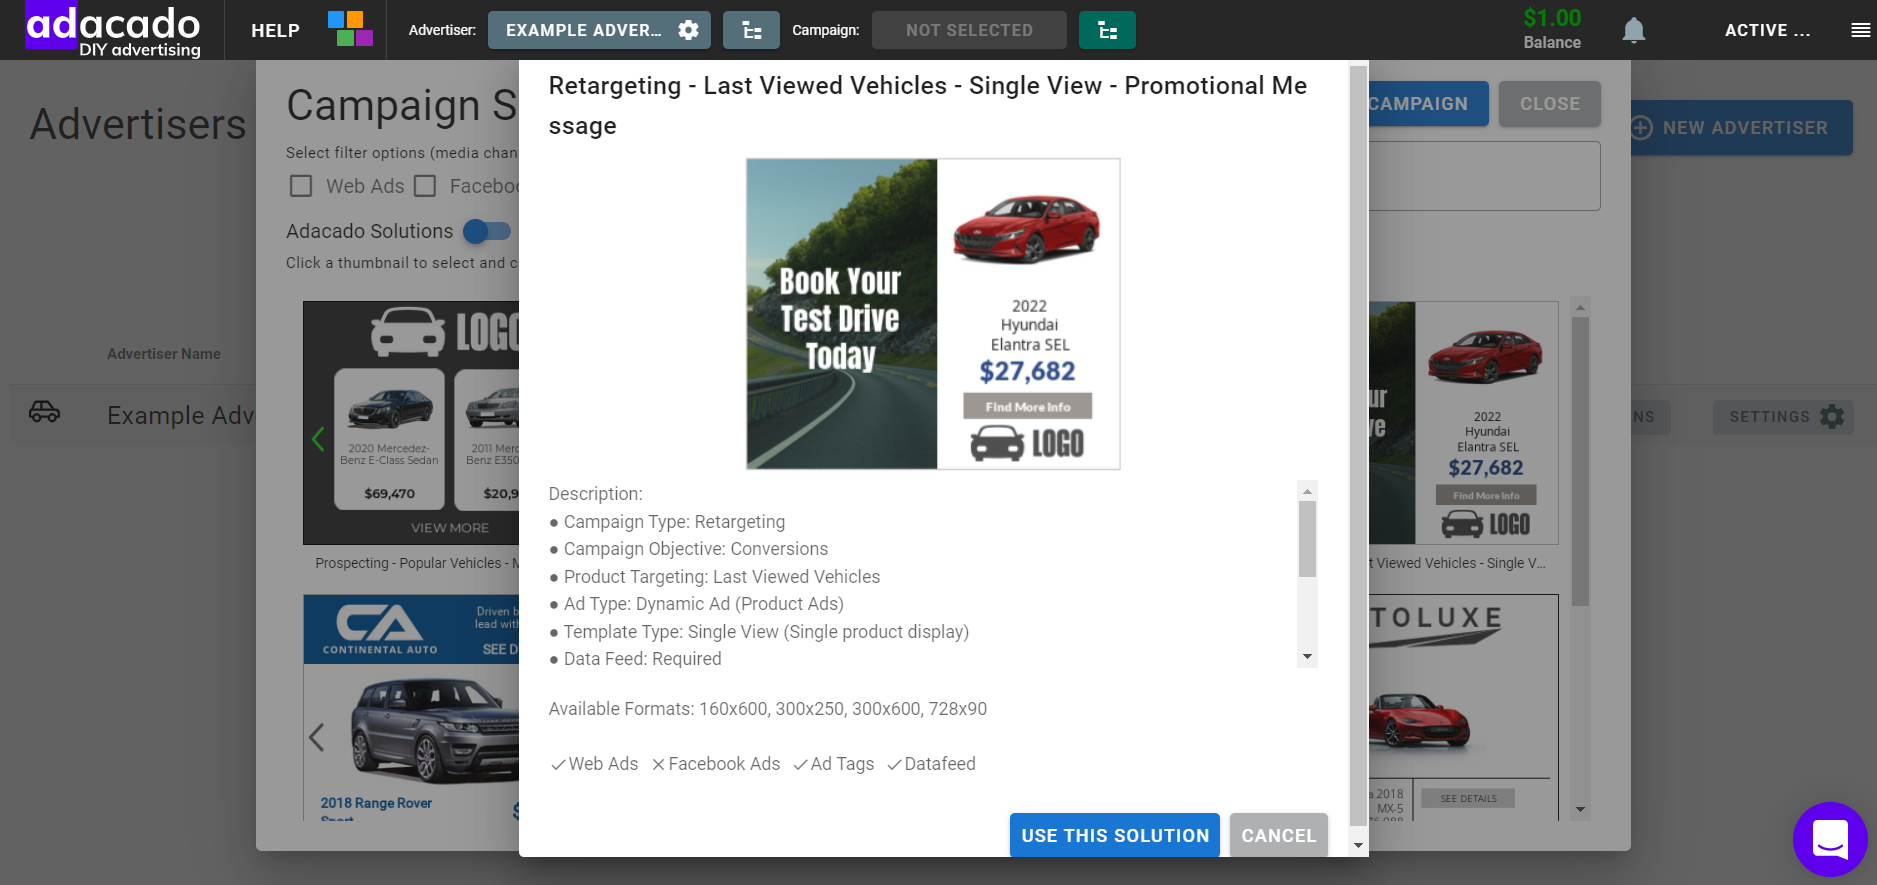
Task: Click the description scrollbar thumb
Action: (1307, 539)
